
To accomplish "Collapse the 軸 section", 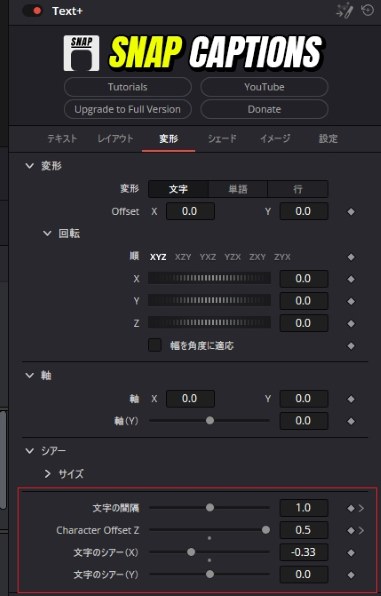I will pos(29,375).
